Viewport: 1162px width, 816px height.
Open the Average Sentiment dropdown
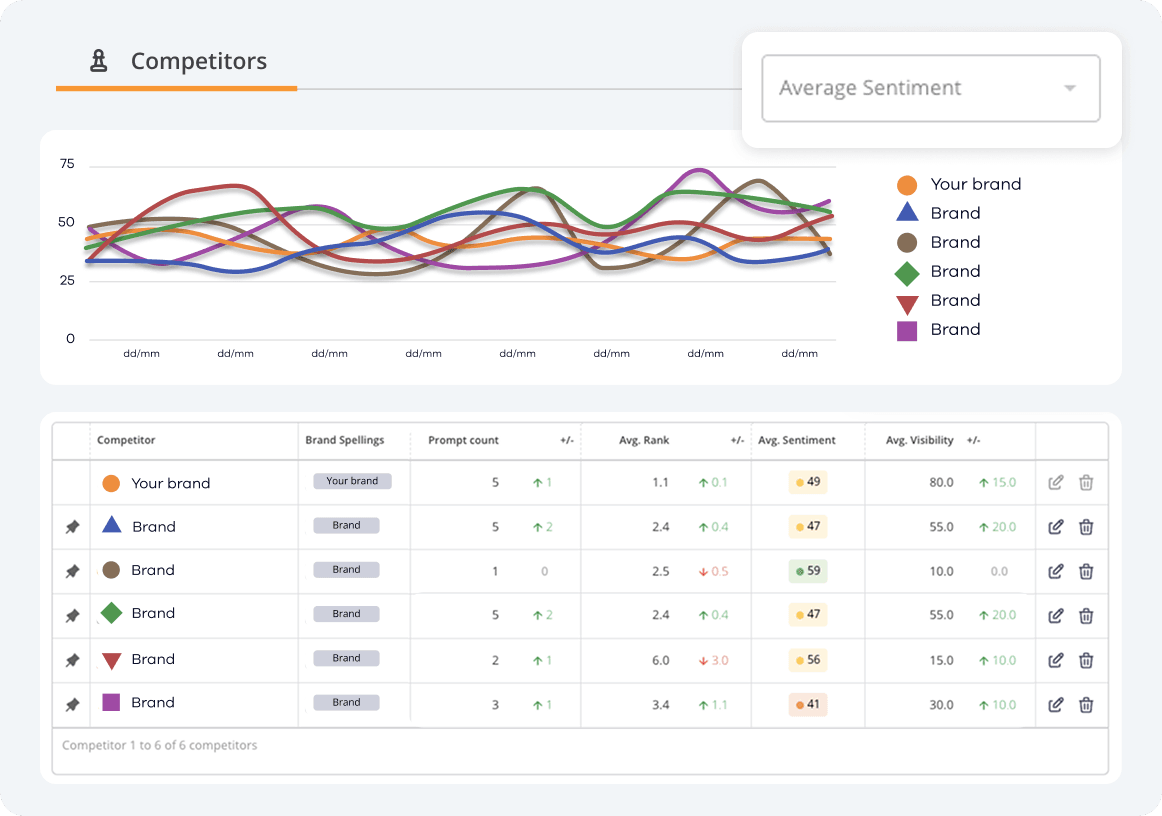point(930,88)
